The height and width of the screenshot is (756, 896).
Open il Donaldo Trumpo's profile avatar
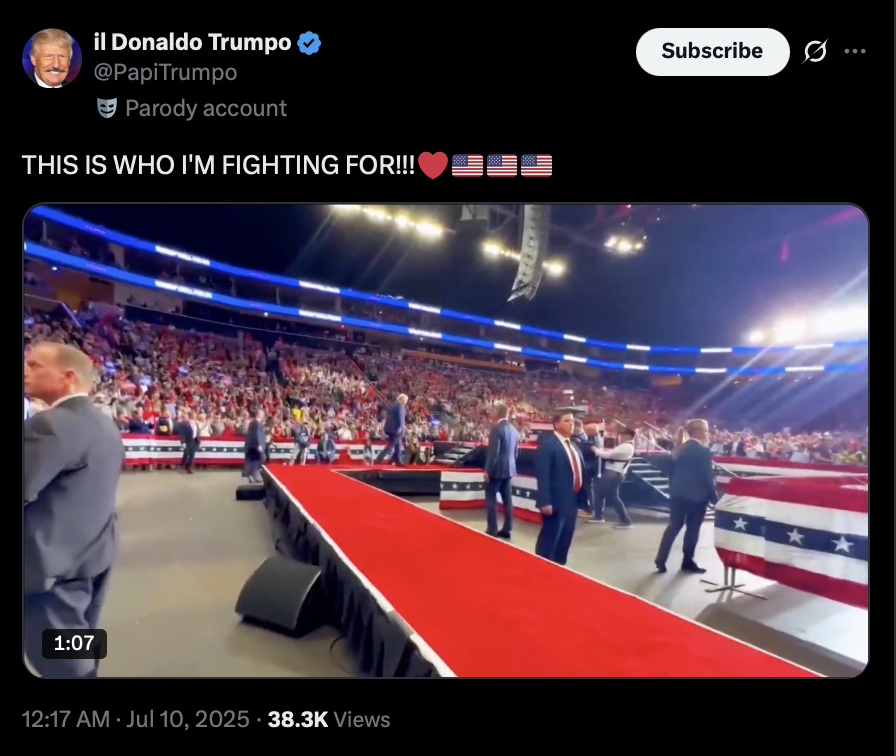52,58
